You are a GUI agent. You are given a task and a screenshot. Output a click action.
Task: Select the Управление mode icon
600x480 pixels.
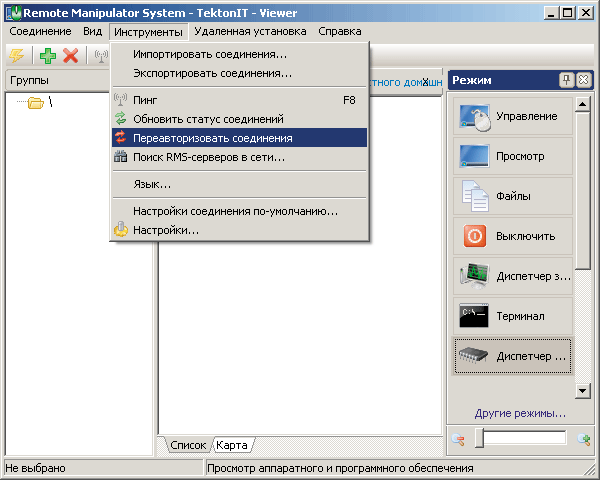coord(474,116)
